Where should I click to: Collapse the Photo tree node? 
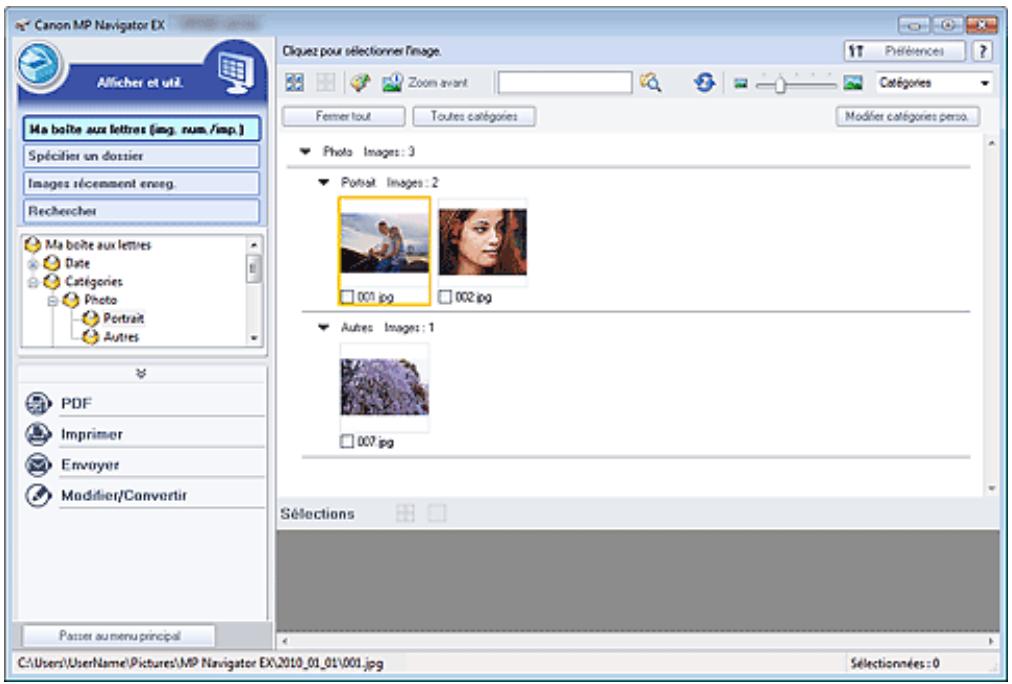[53, 301]
